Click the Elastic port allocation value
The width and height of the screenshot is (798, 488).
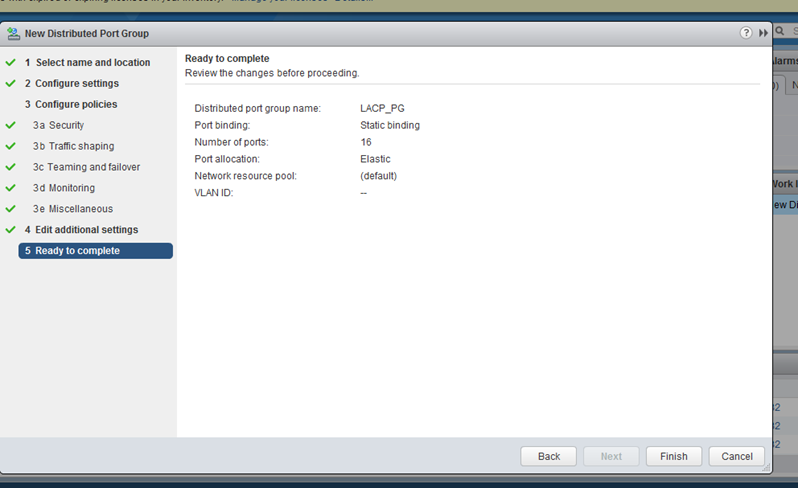tap(375, 159)
